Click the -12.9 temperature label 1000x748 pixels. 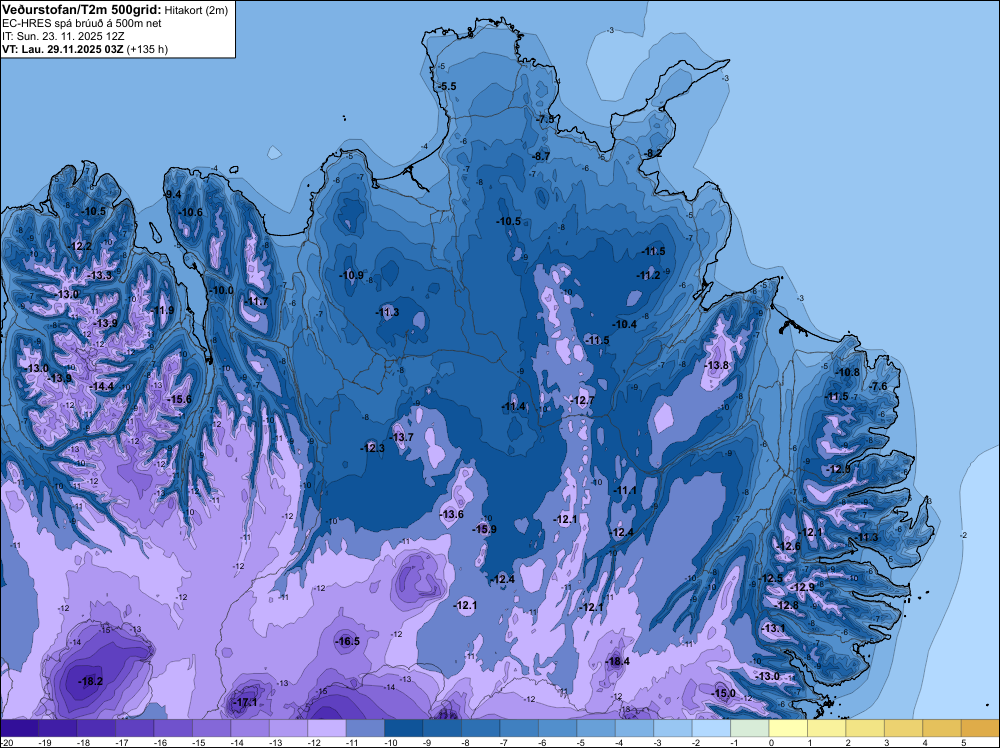(x=802, y=587)
